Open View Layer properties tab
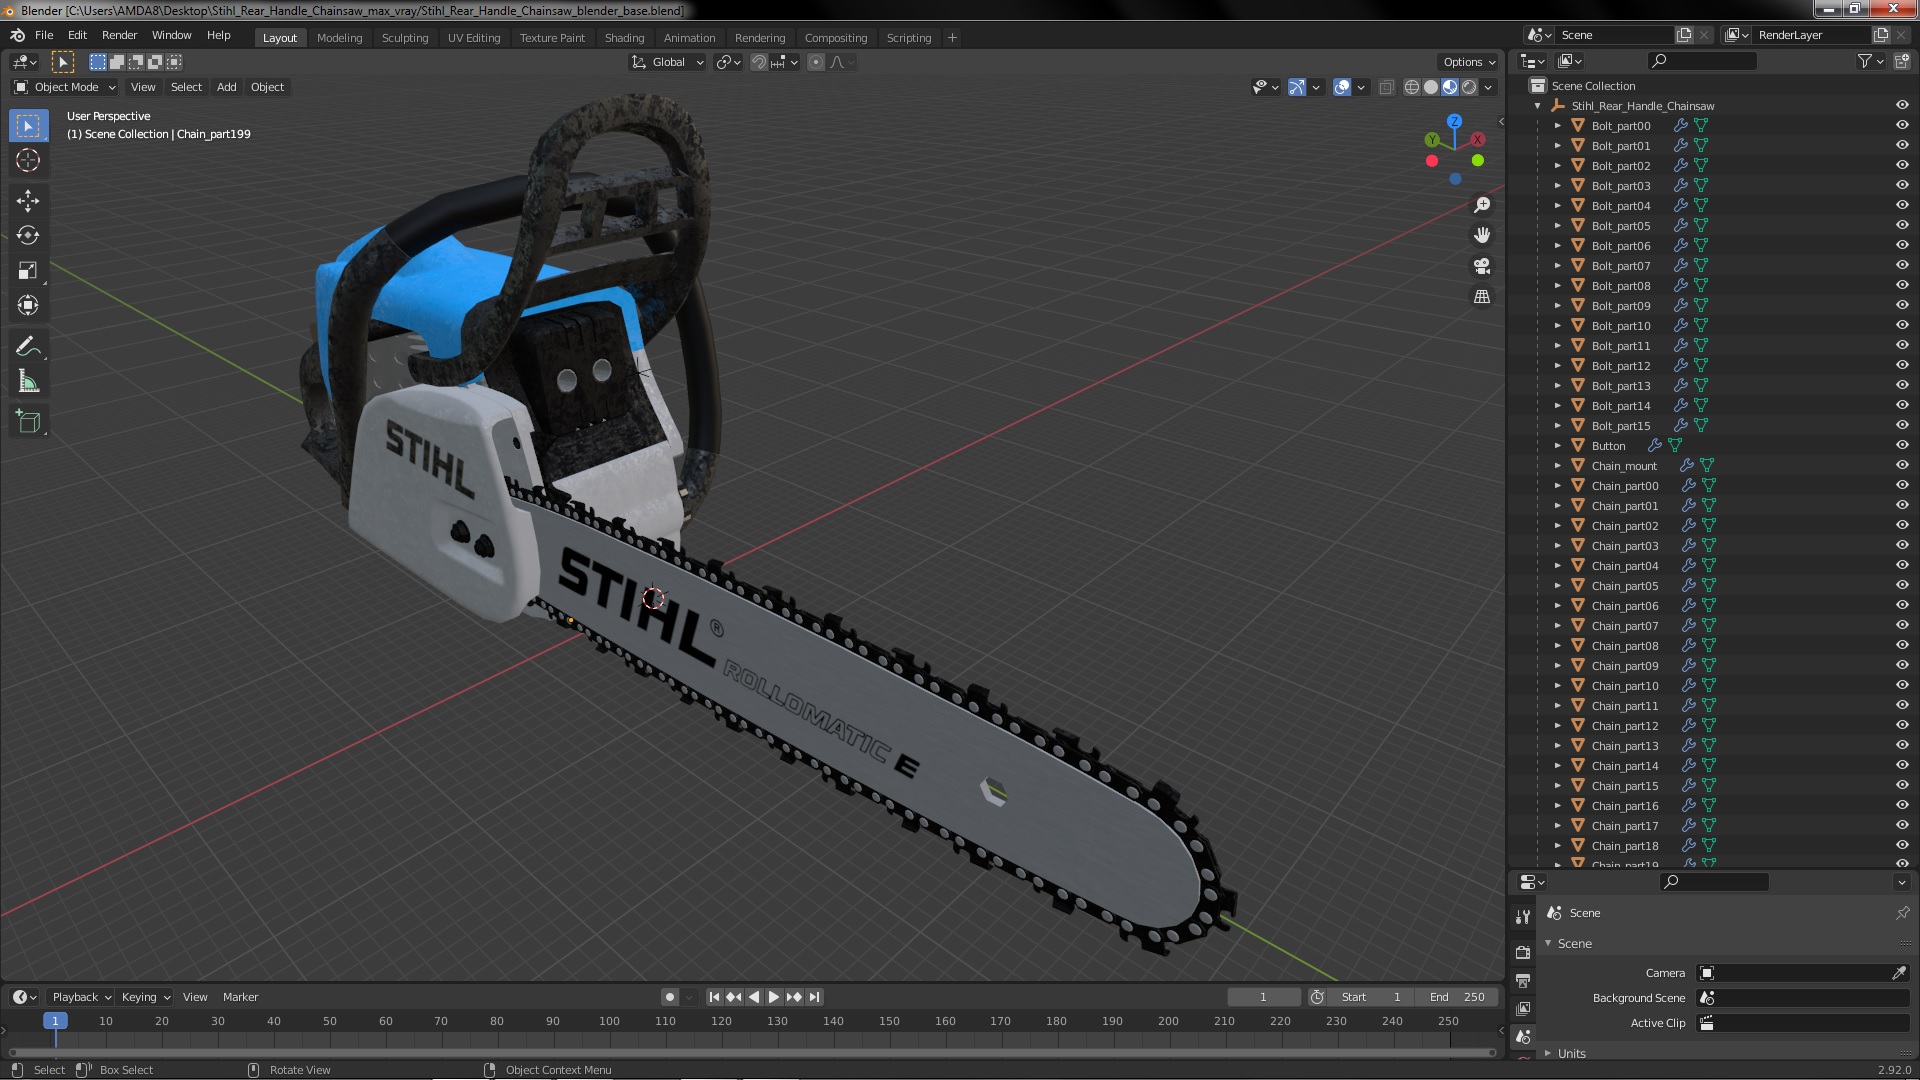 pos(1523,1008)
